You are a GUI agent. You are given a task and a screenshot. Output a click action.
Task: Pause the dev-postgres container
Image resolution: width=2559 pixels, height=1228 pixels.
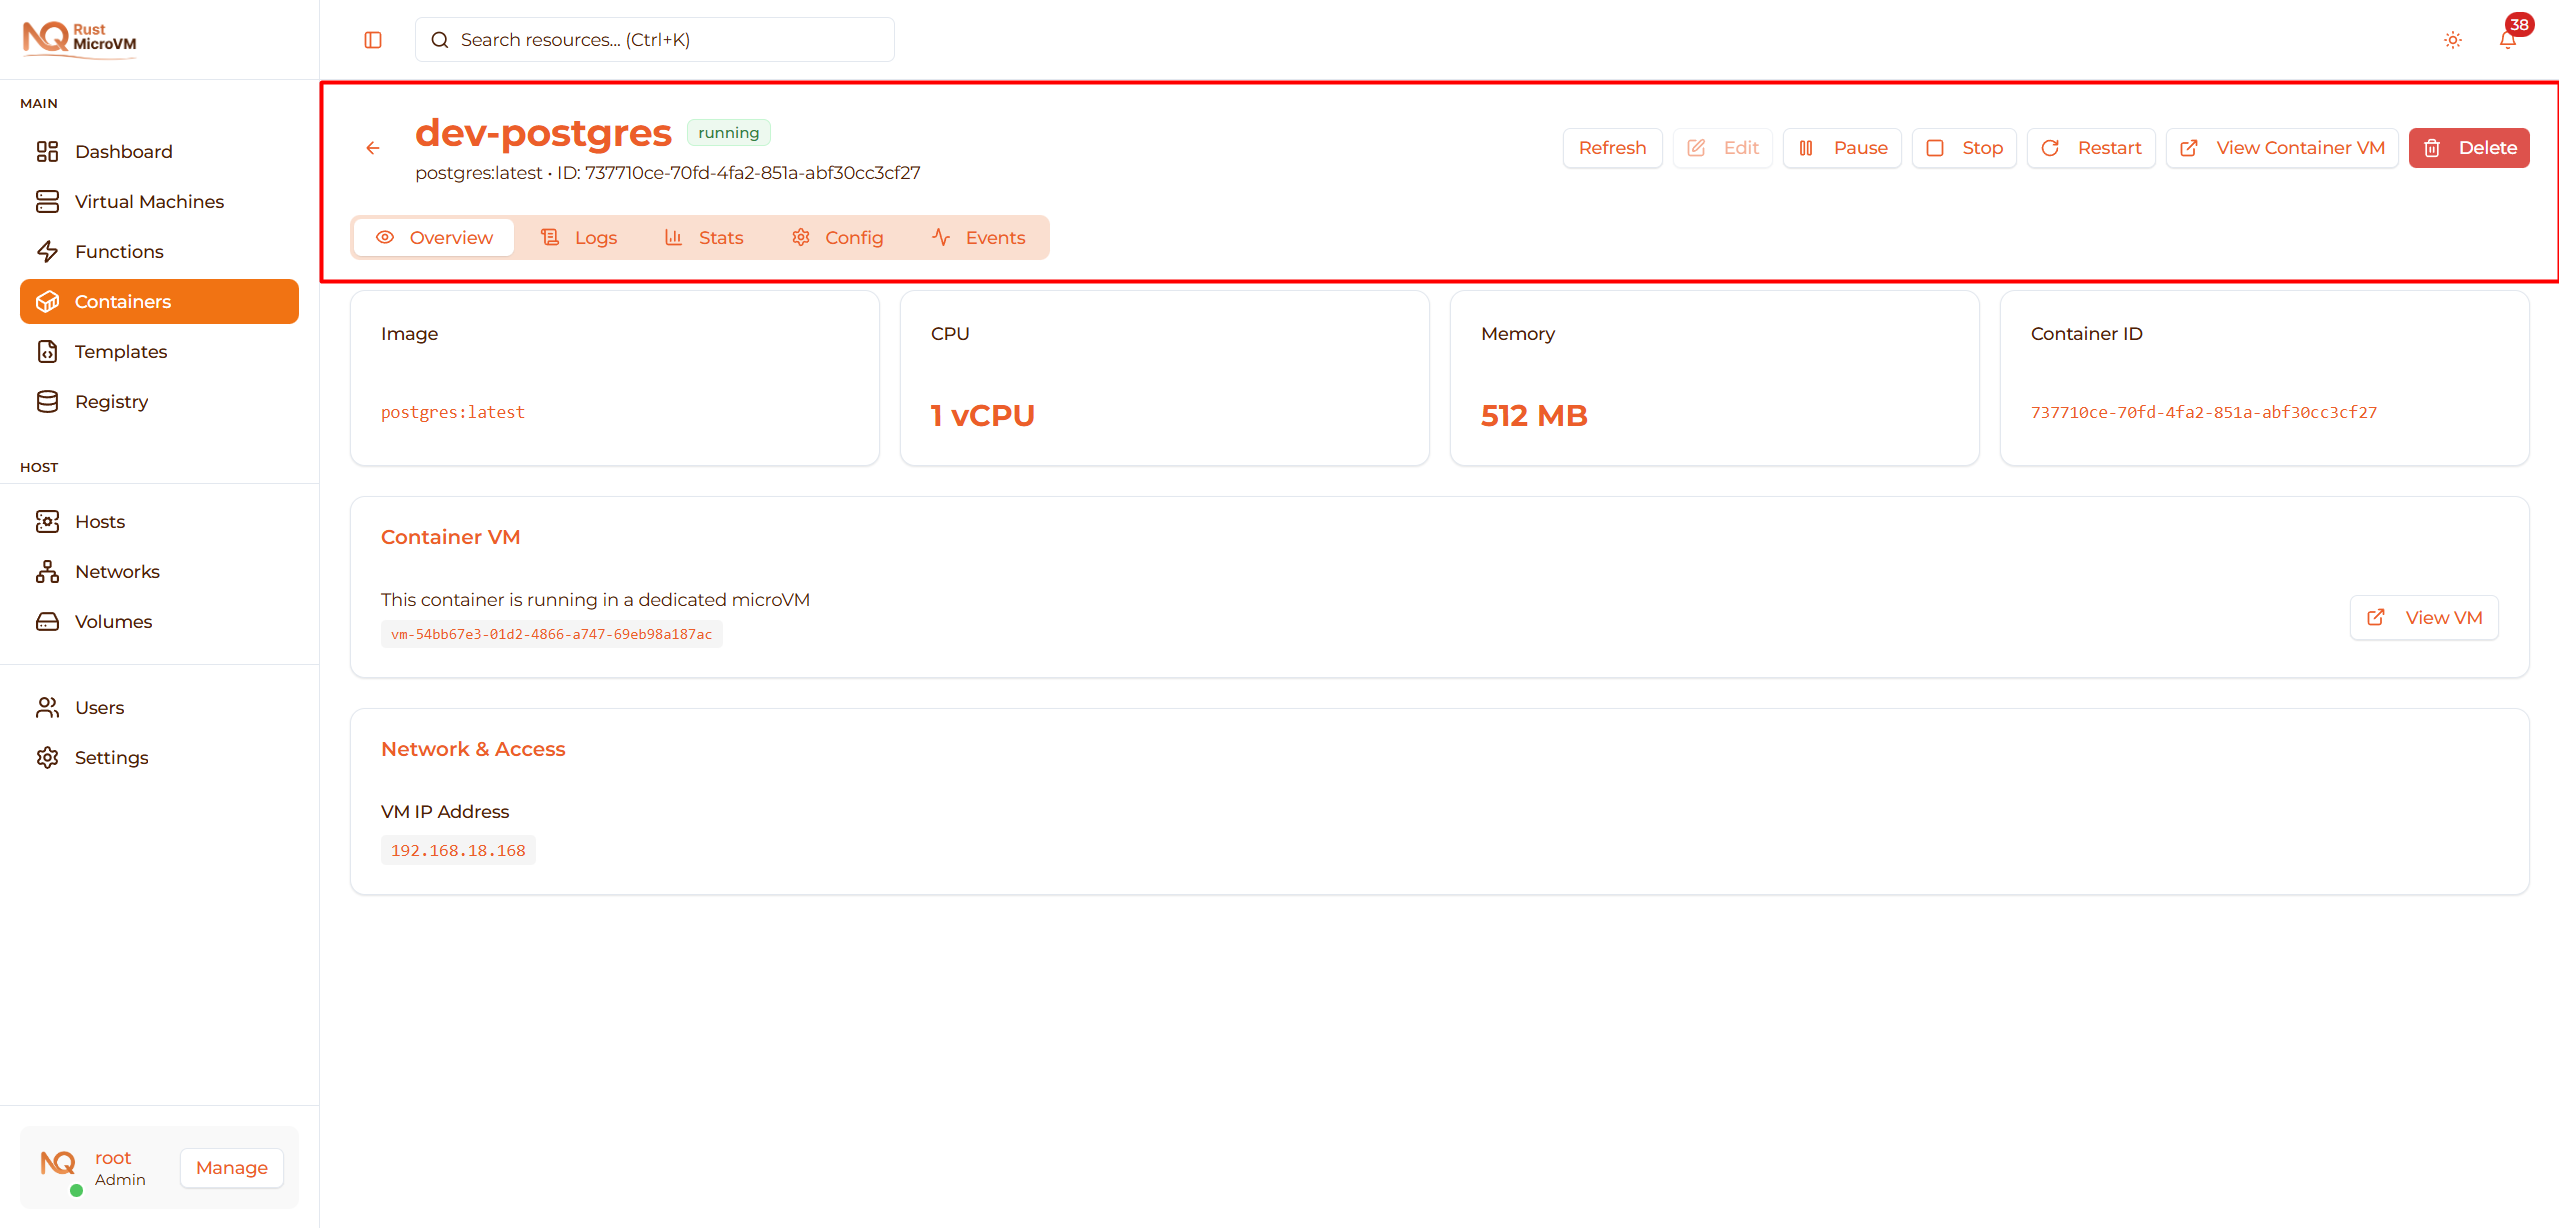pyautogui.click(x=1841, y=147)
